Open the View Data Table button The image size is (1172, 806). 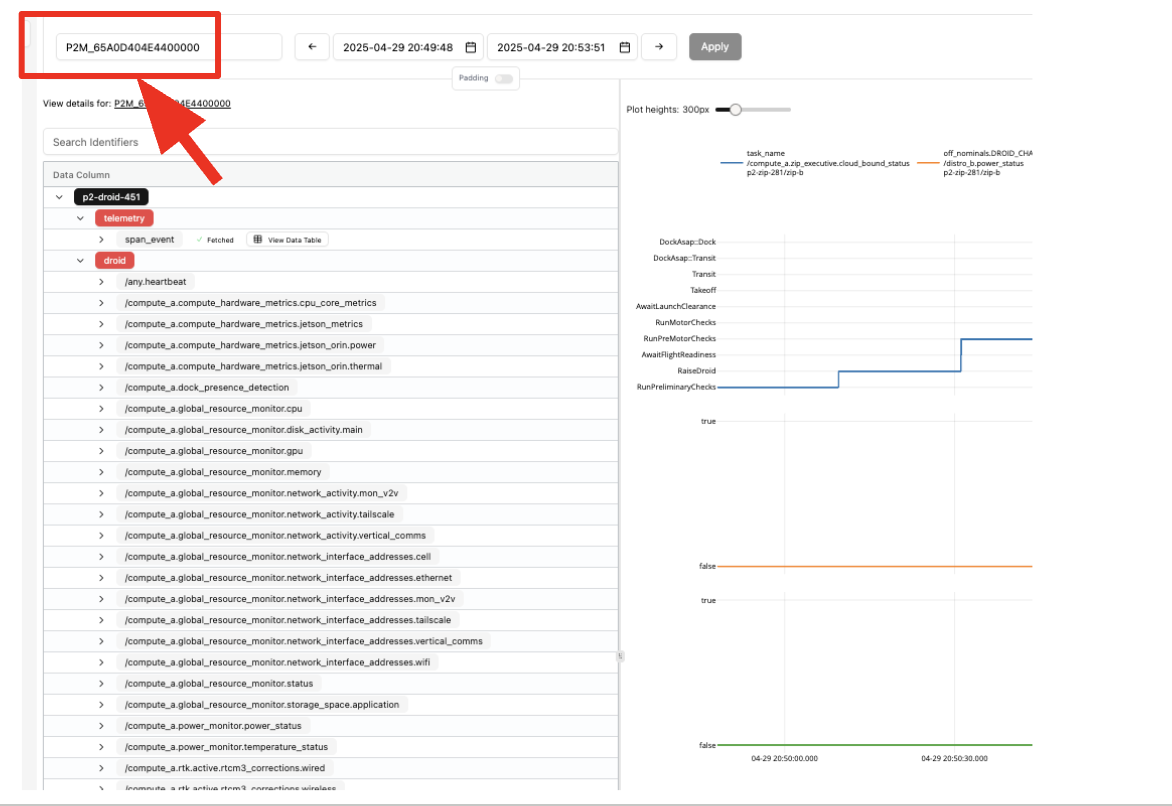(288, 240)
